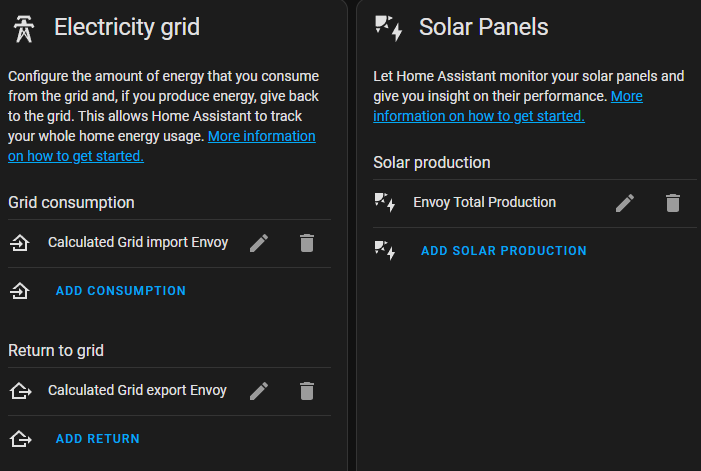The image size is (701, 471).
Task: Click icon left of Envoy Total Production
Action: 385,202
